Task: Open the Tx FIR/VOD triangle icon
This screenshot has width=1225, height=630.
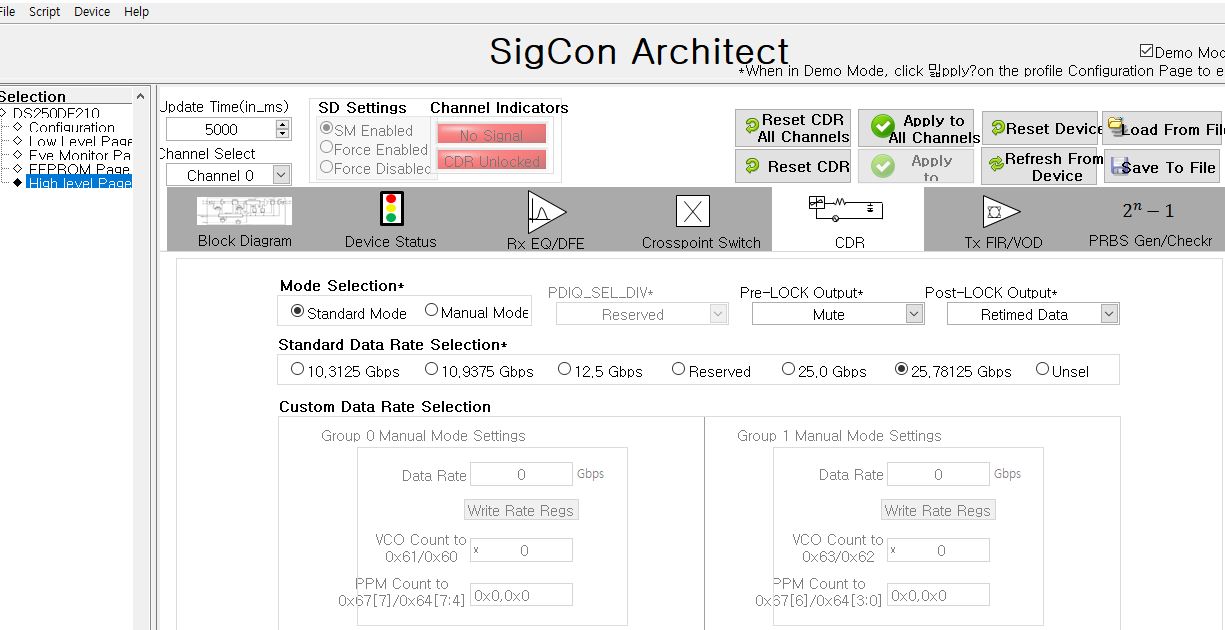Action: pos(1001,211)
